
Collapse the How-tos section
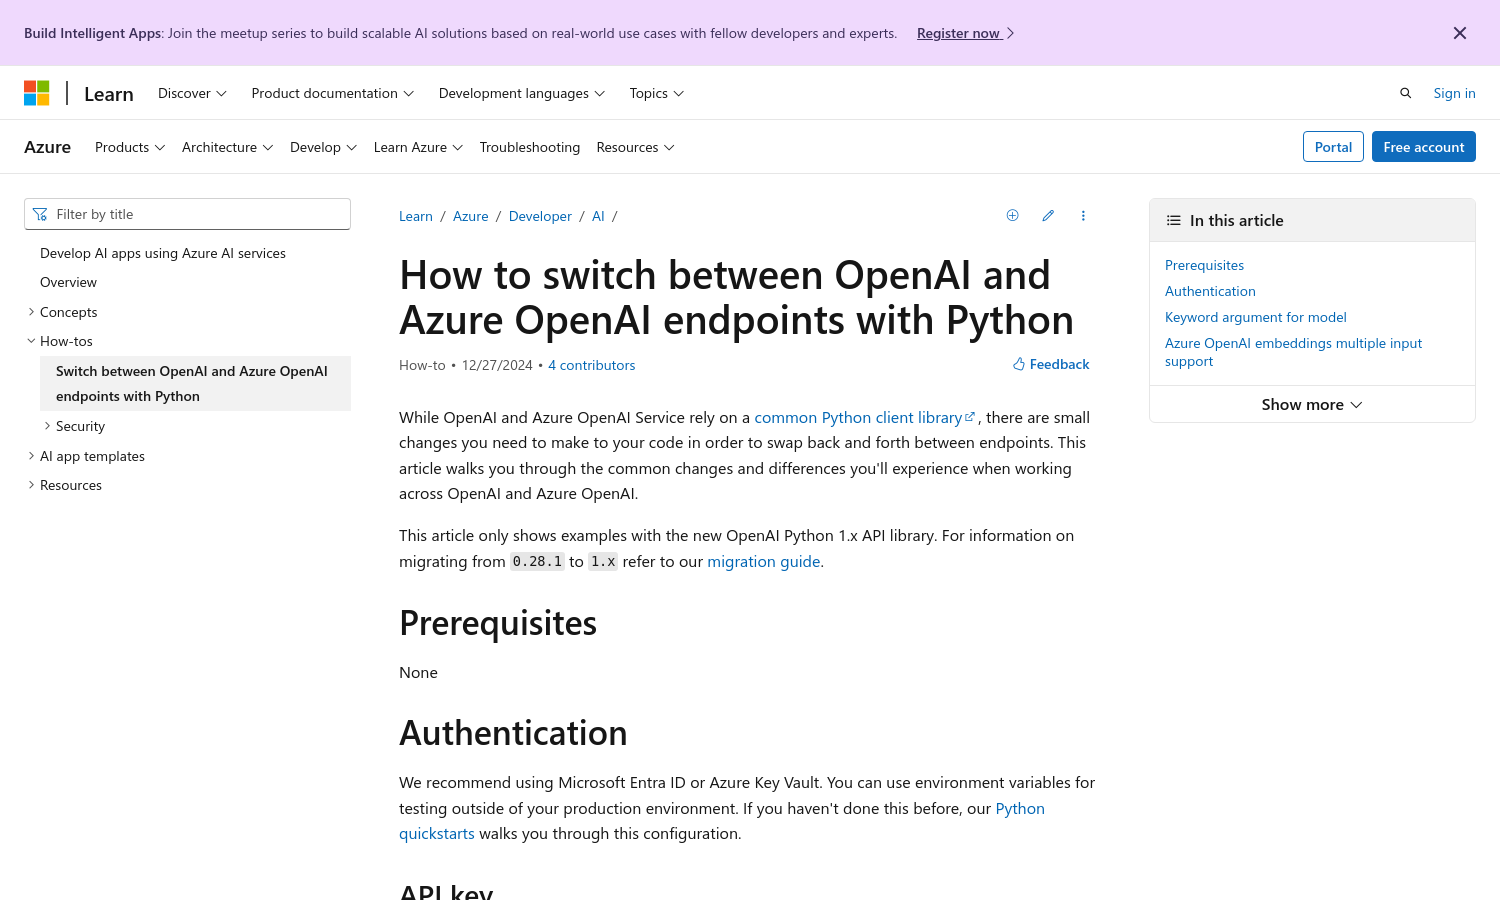coord(32,341)
